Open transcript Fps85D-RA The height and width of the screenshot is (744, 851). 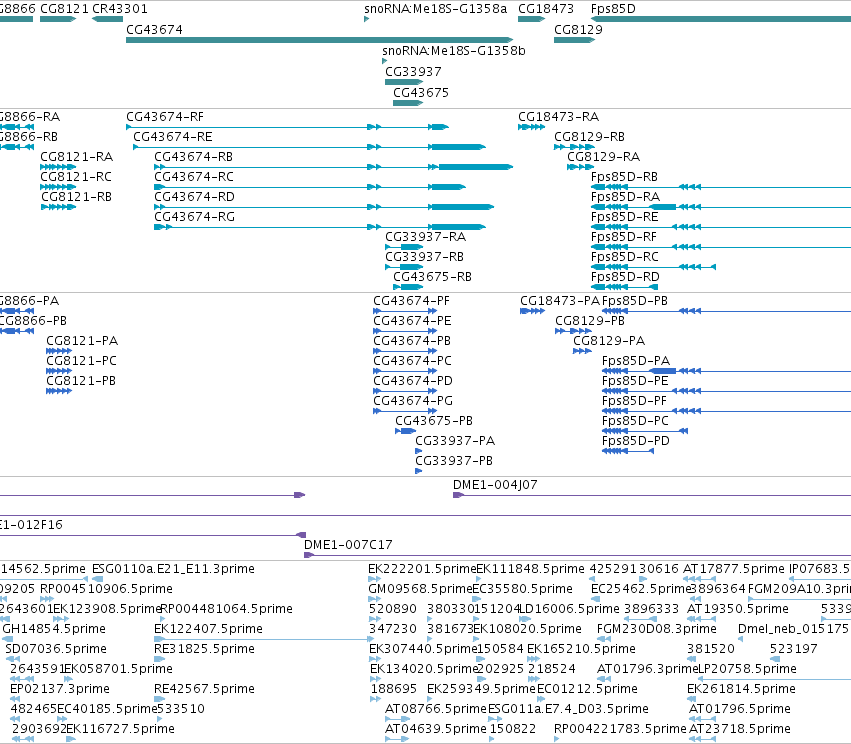[x=625, y=196]
